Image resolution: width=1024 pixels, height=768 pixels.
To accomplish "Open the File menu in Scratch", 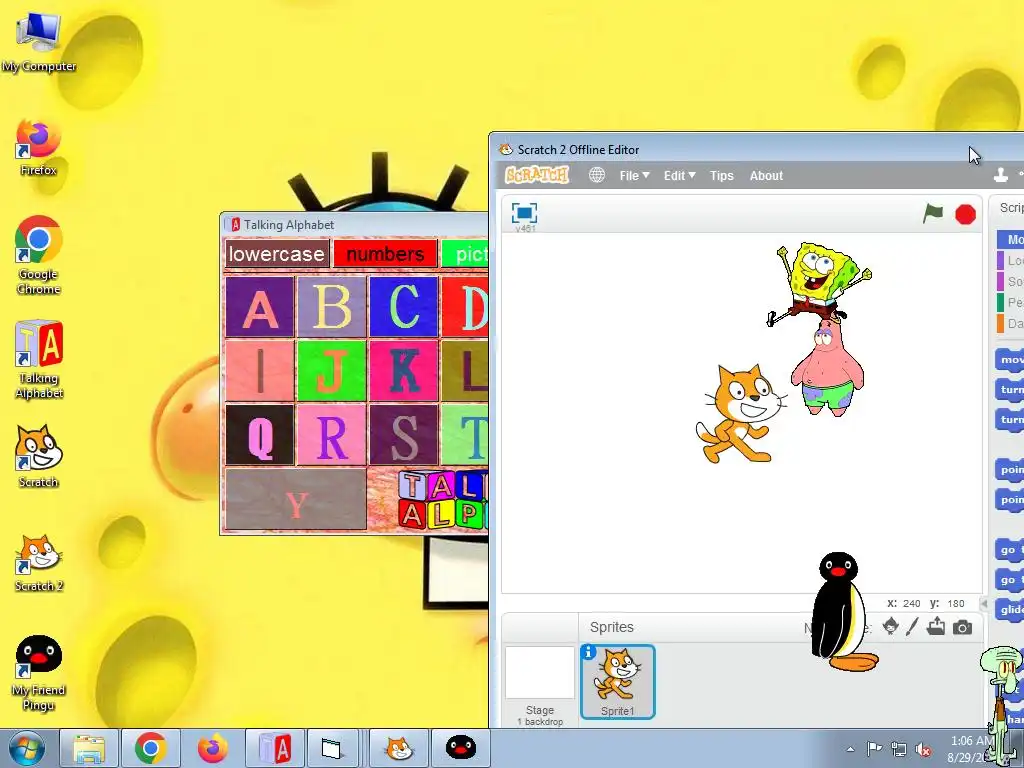I will tap(634, 176).
